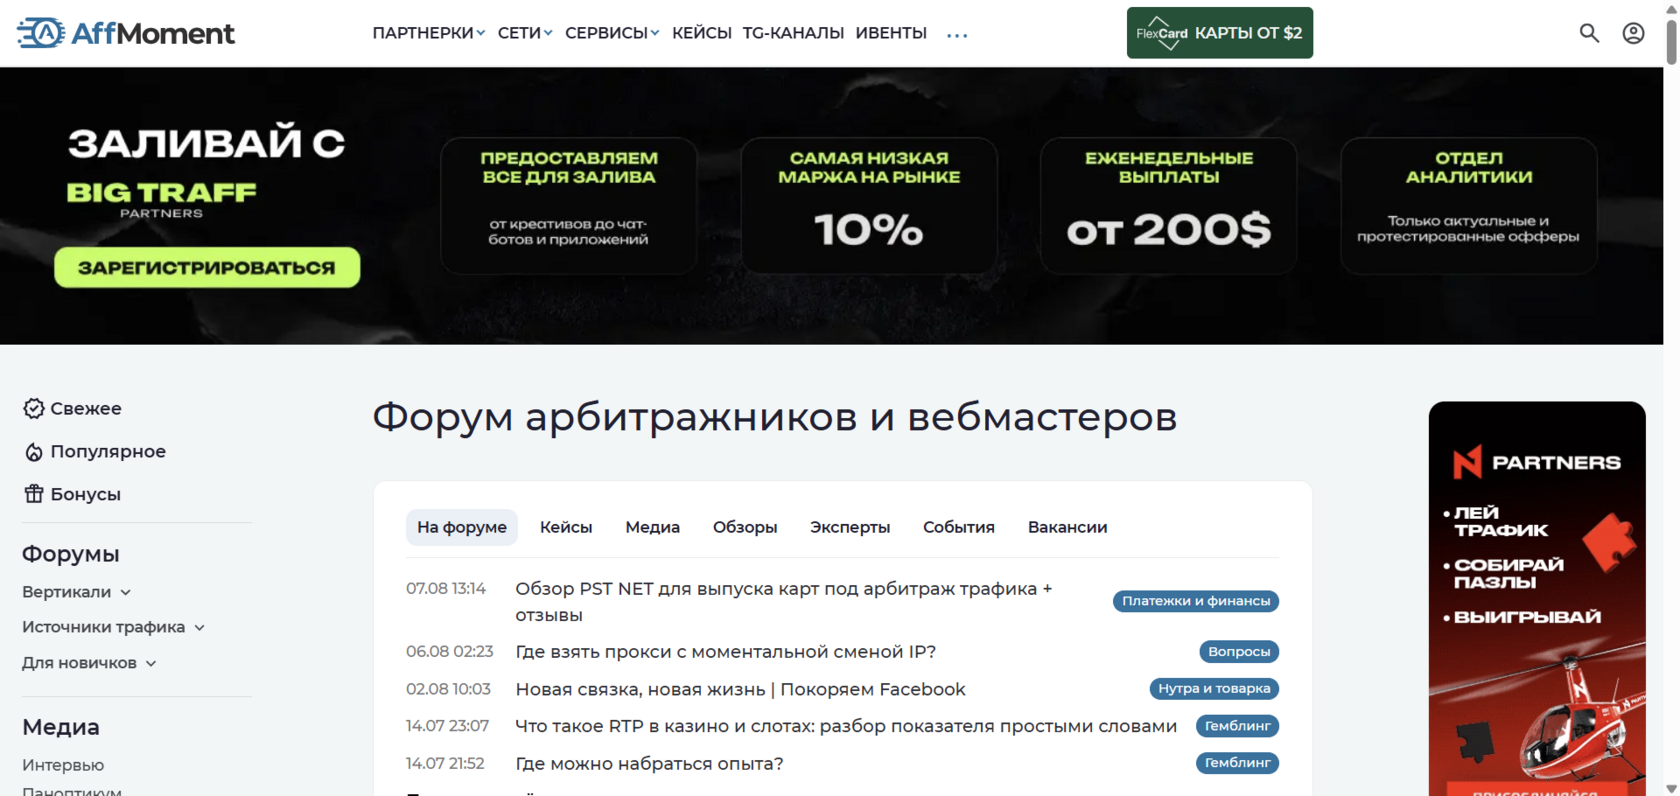Click the ПРЕДОСТАВЛЯЕМ ВСЕ ДЛЯ ЗАЛИВА card
The height and width of the screenshot is (796, 1680).
(x=569, y=205)
